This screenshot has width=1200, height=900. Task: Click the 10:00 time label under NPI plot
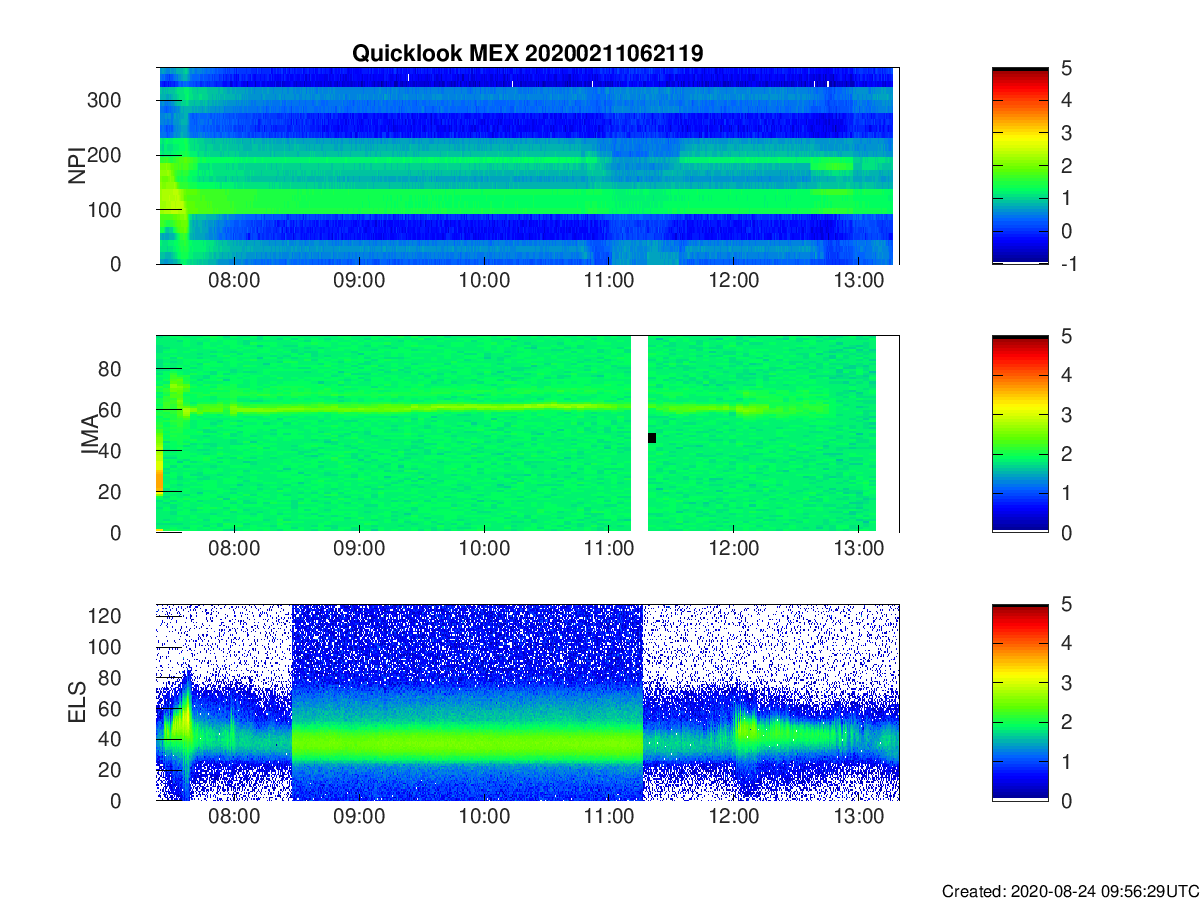click(x=484, y=281)
